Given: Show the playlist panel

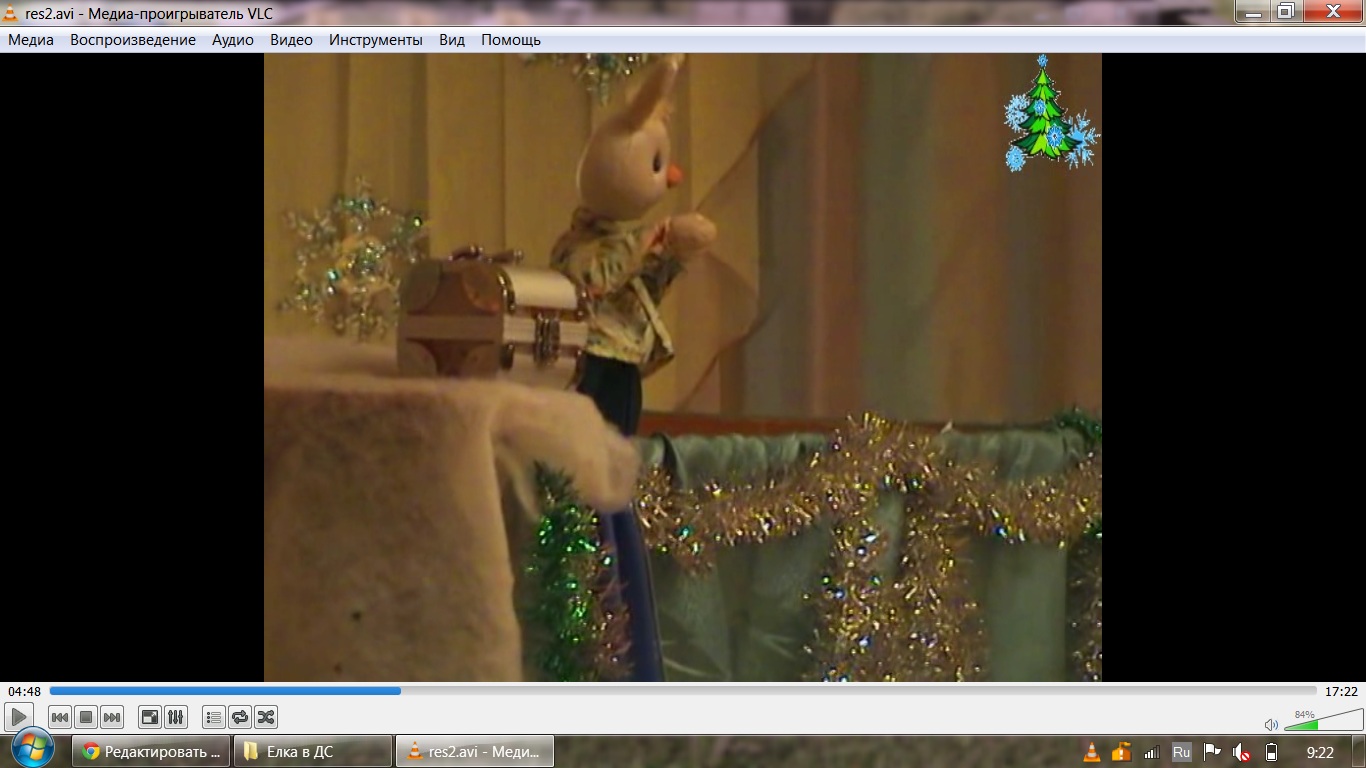Looking at the screenshot, I should (213, 717).
